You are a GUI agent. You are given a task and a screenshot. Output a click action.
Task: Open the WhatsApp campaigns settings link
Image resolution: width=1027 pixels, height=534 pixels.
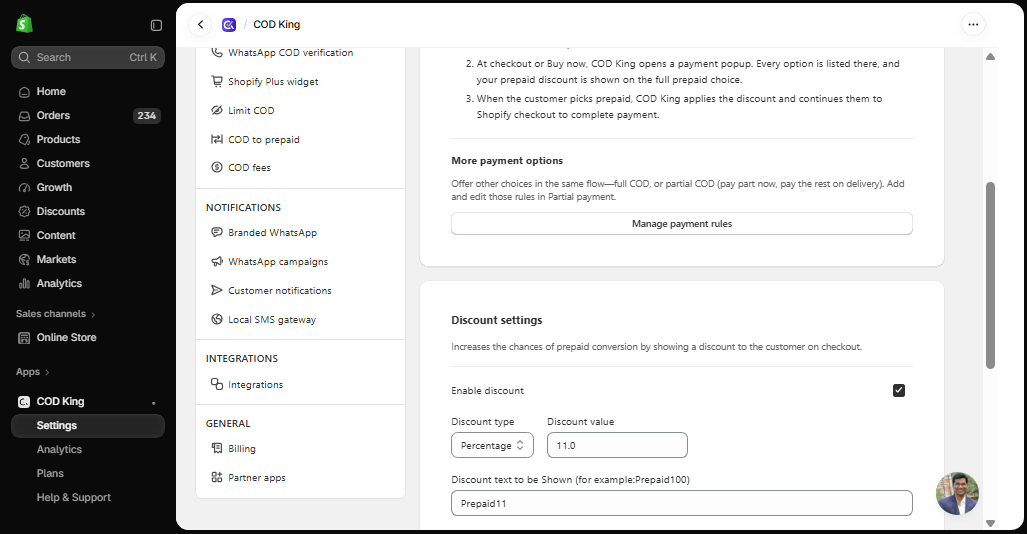tap(278, 261)
